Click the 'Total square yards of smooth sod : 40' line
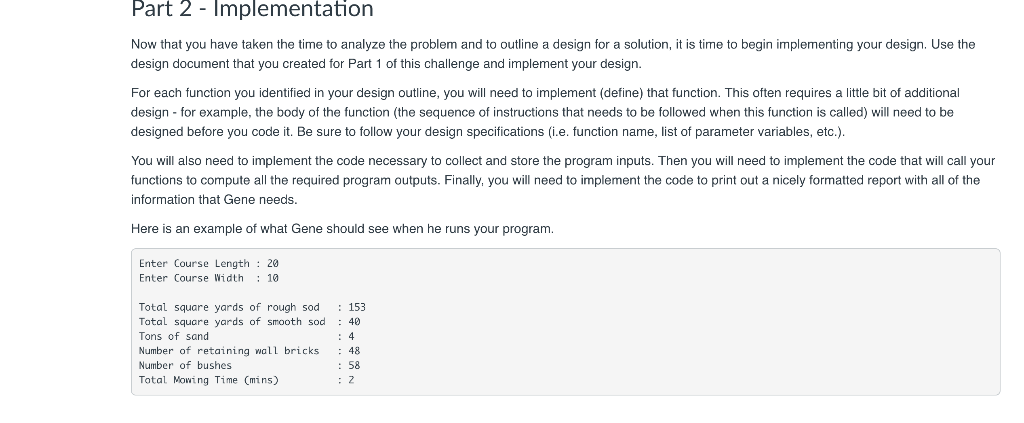1024x423 pixels. click(249, 322)
